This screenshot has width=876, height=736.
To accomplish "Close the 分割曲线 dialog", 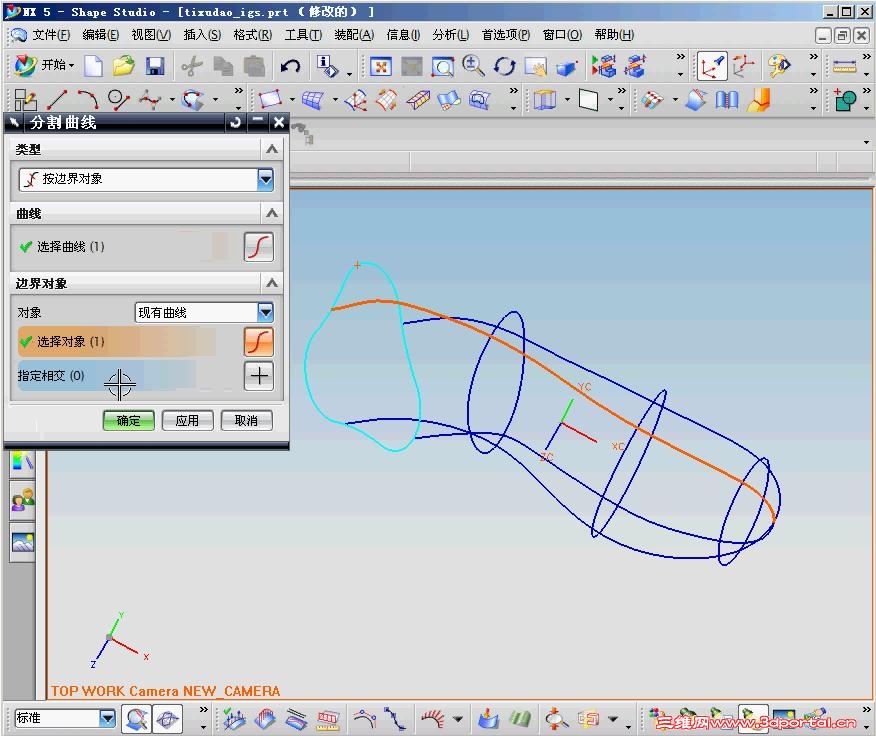I will coord(279,122).
